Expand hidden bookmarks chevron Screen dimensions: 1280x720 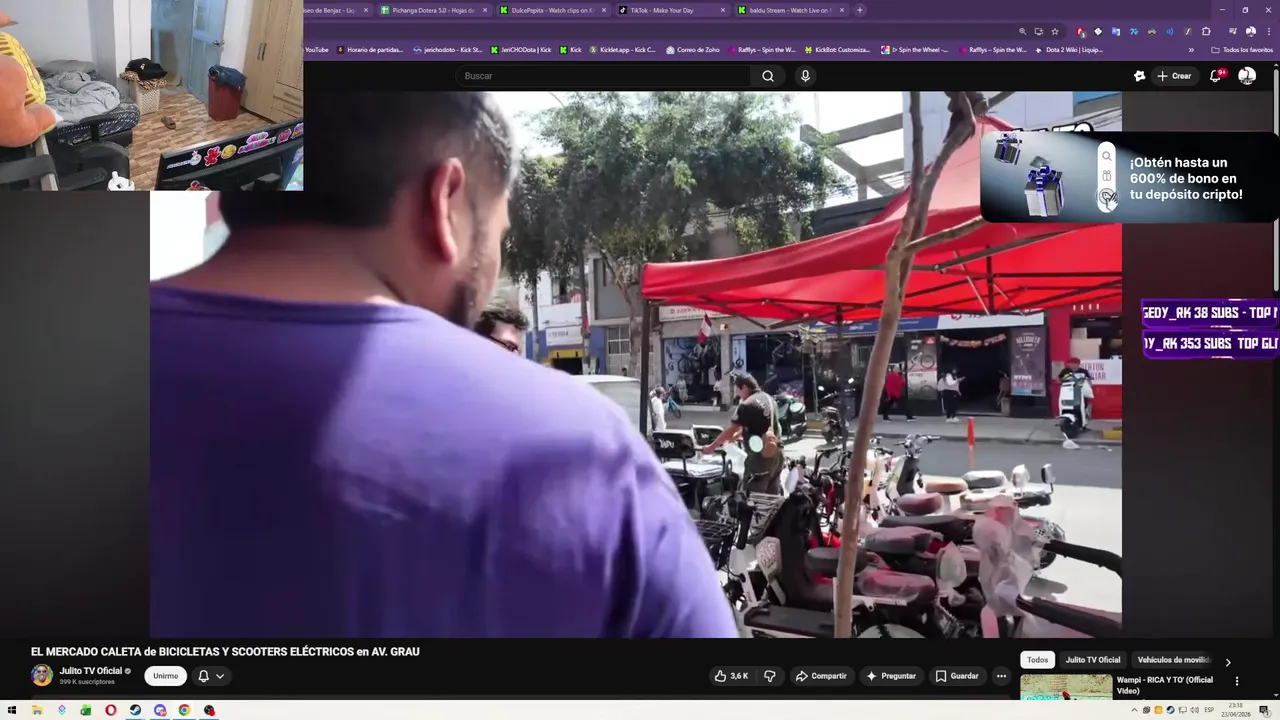pyautogui.click(x=1191, y=49)
